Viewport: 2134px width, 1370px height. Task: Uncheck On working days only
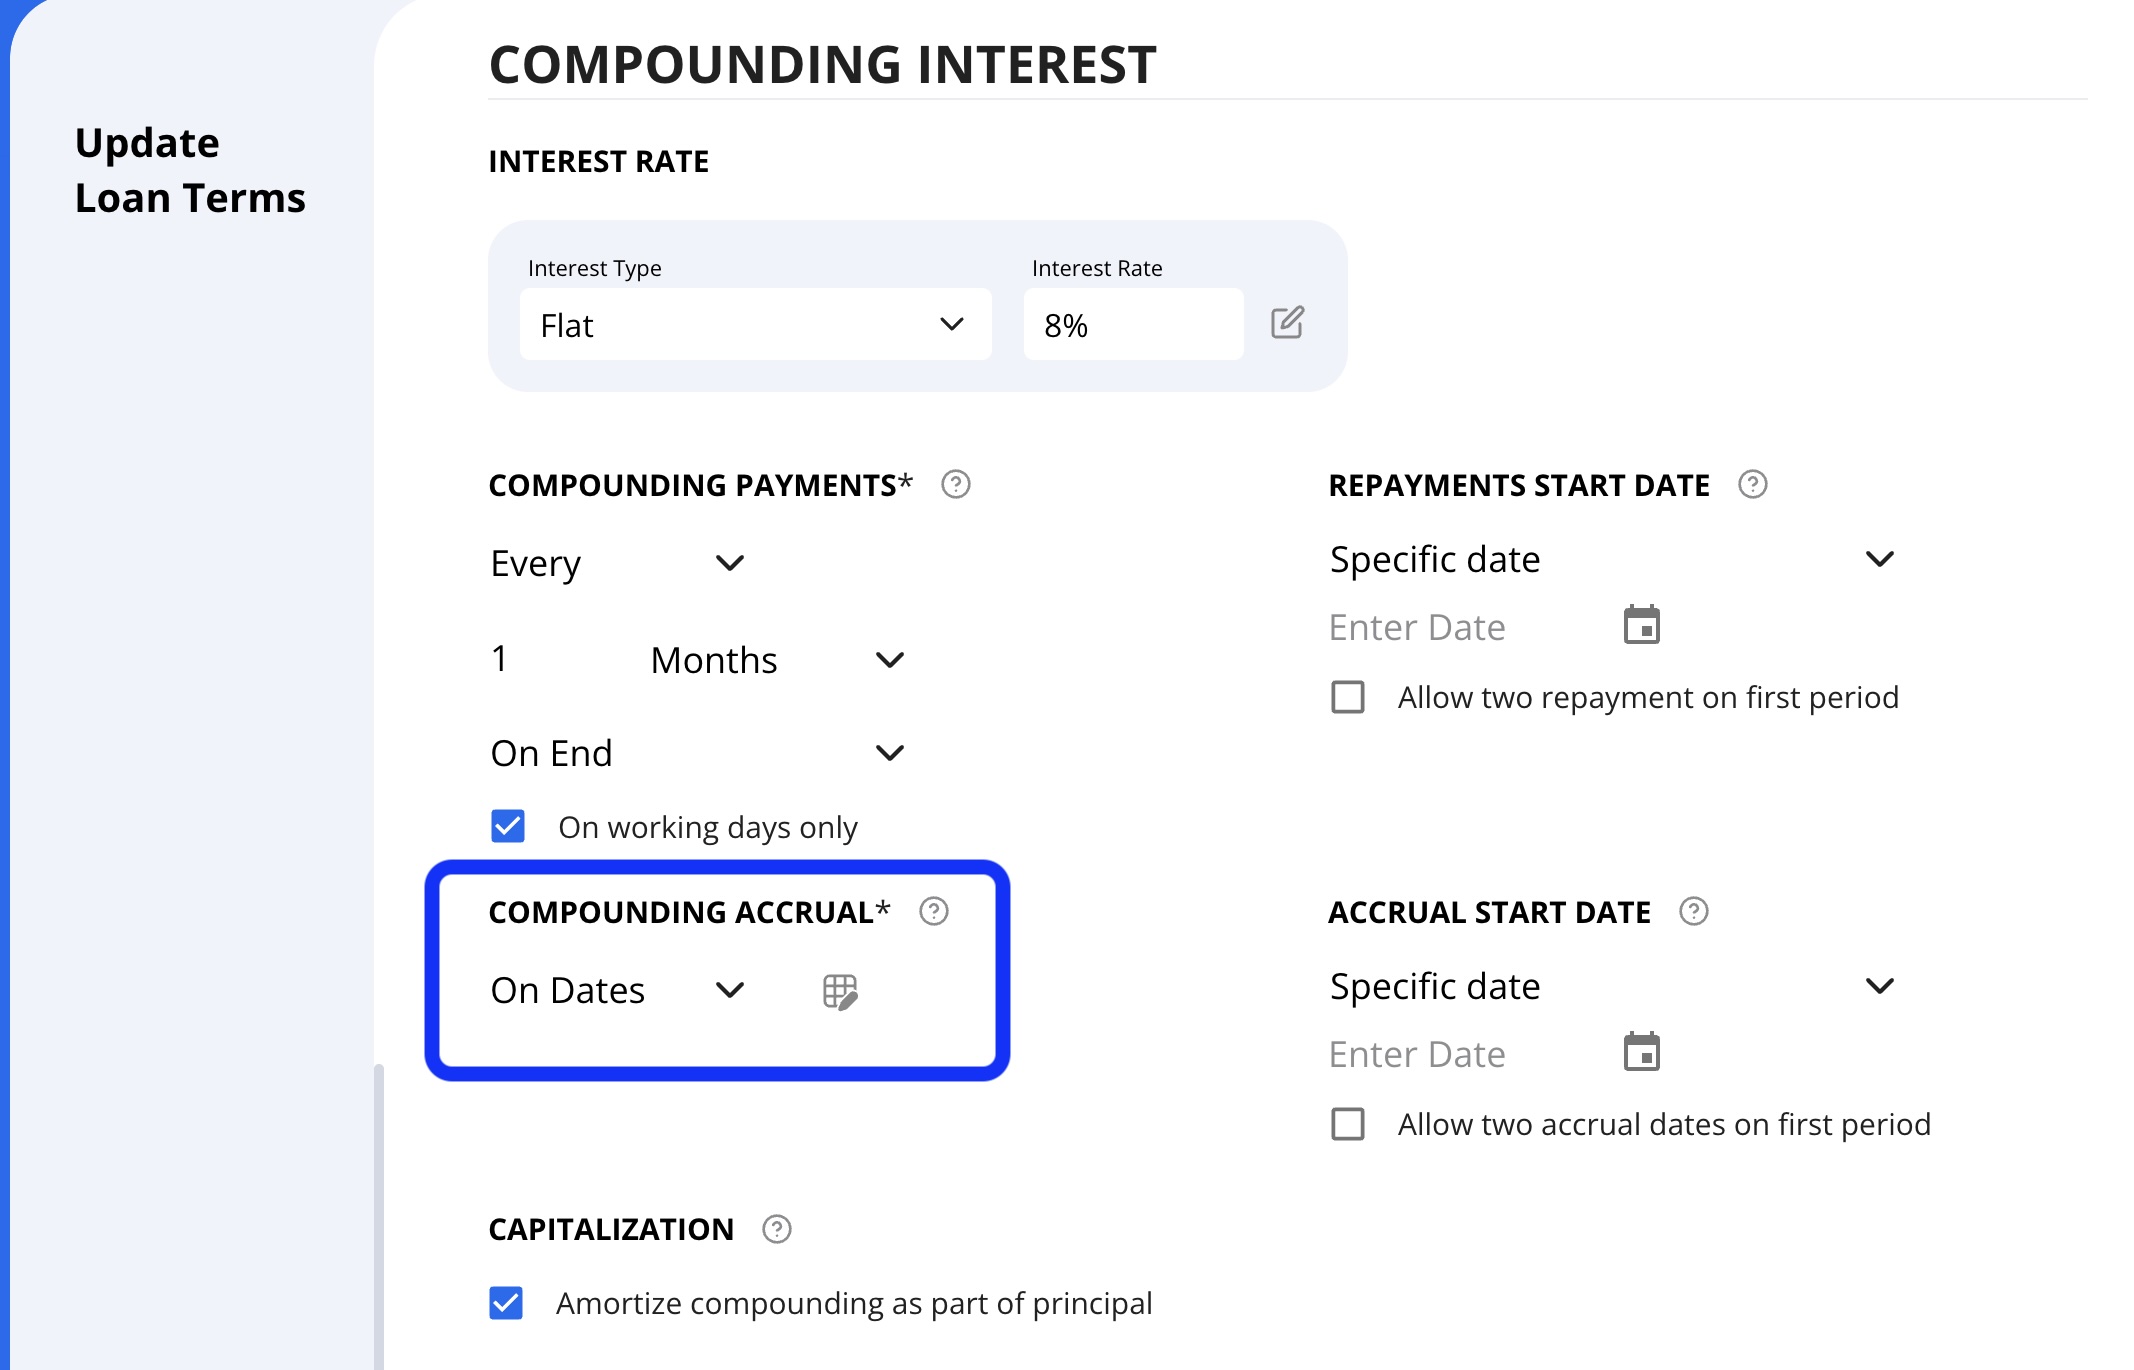pyautogui.click(x=508, y=826)
